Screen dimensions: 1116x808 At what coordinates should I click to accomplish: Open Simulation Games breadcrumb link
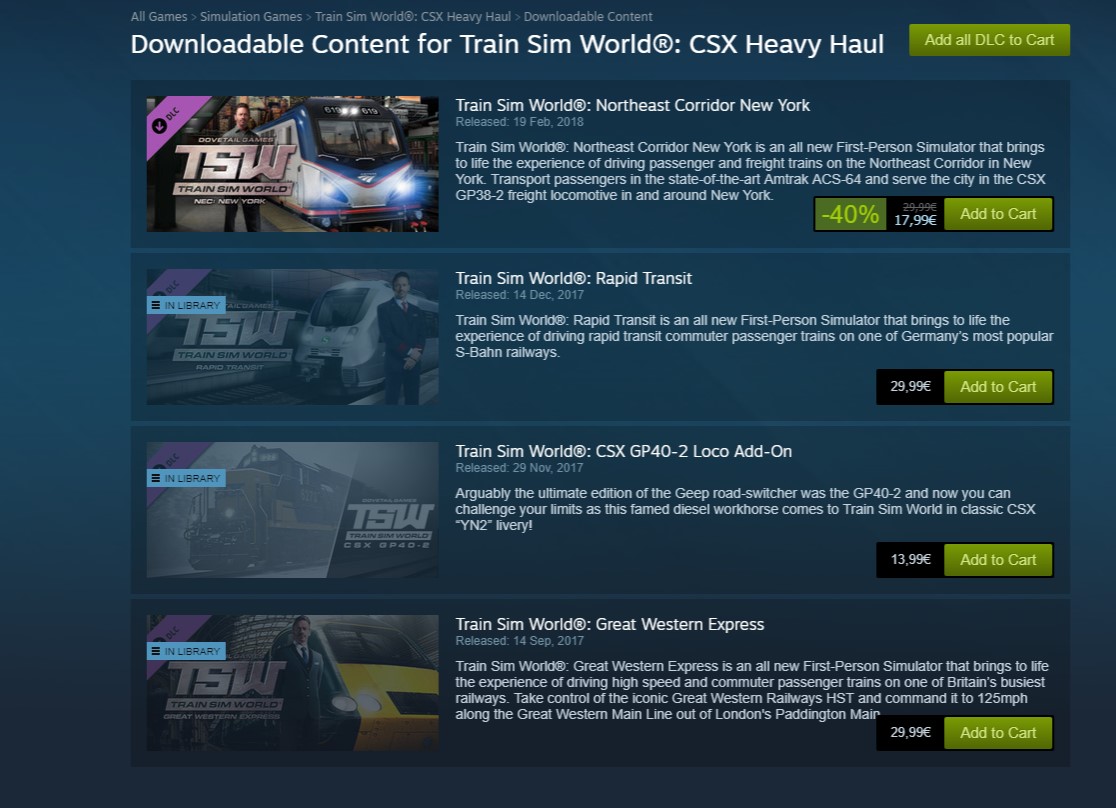pyautogui.click(x=251, y=16)
